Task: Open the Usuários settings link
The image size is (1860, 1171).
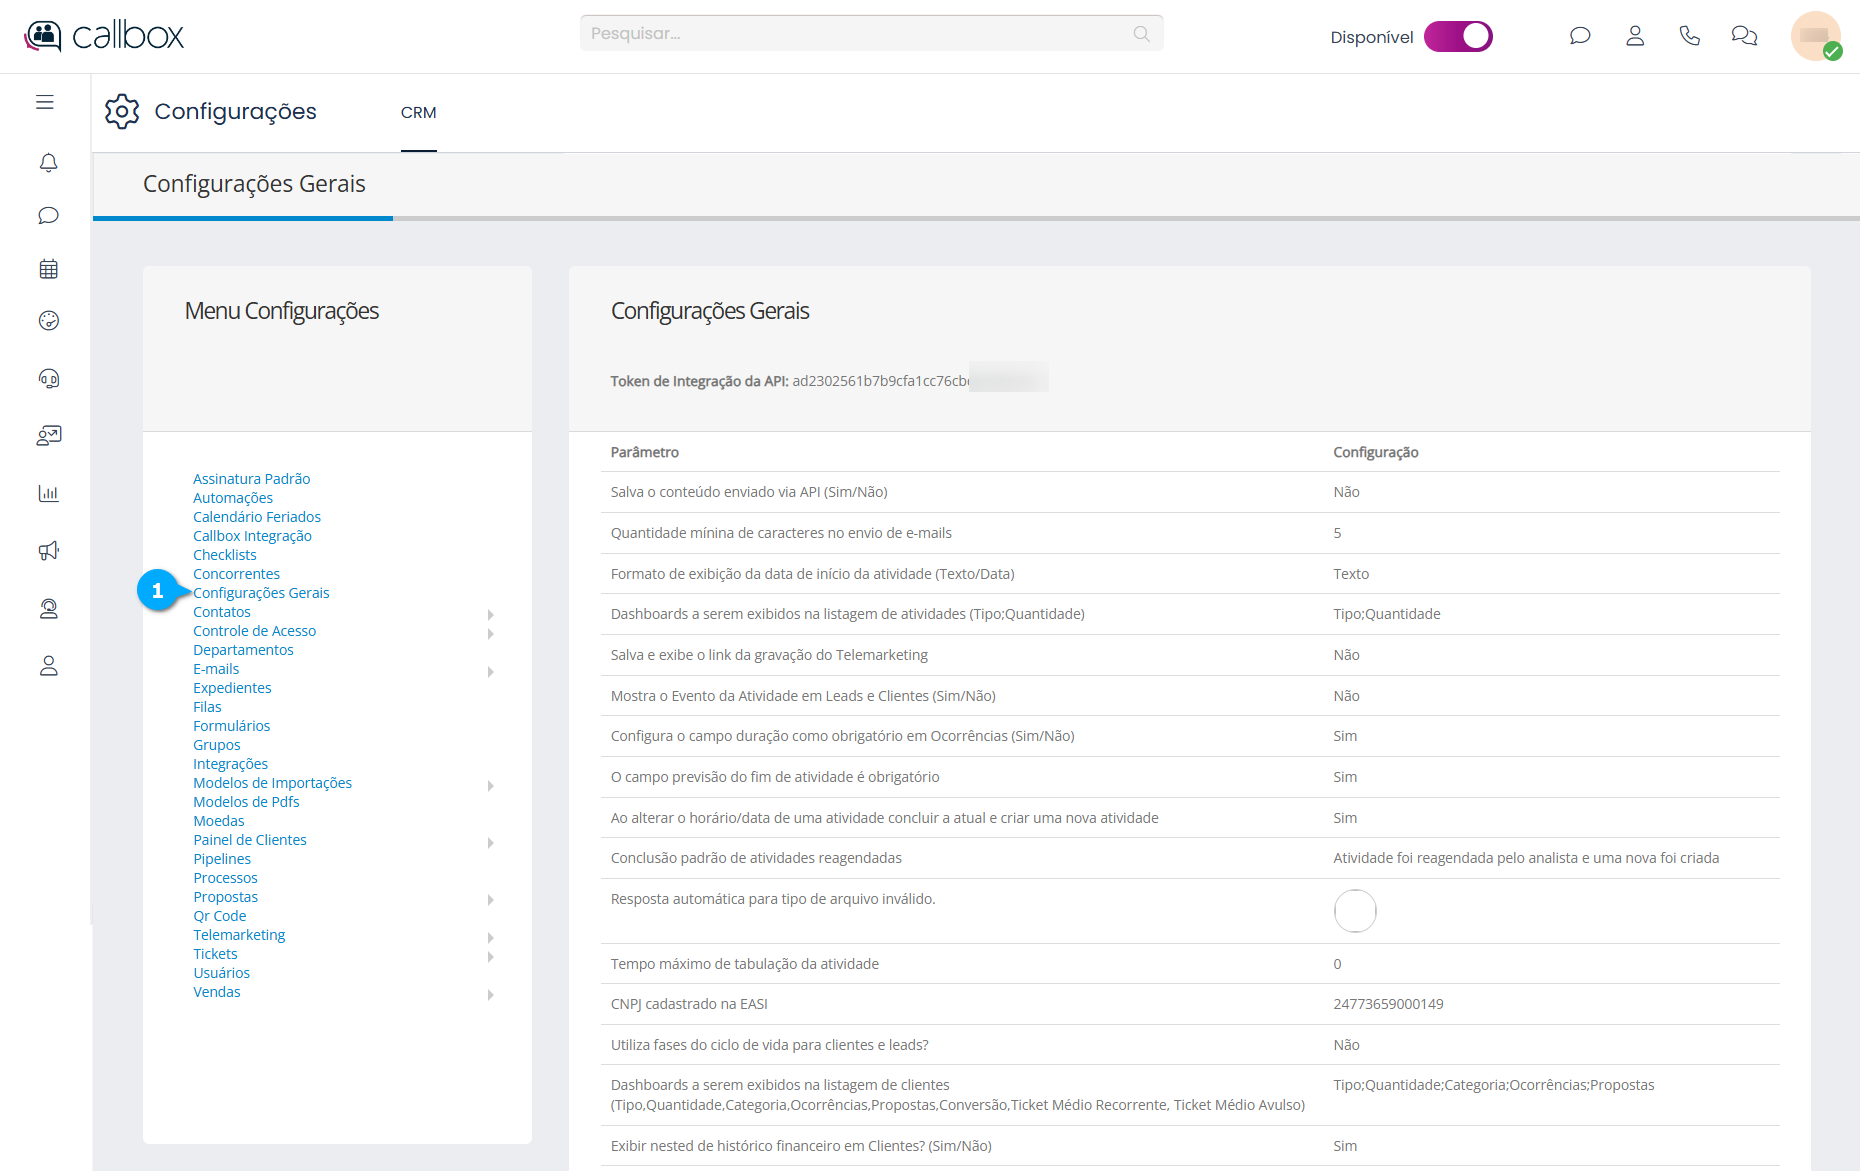Action: (x=221, y=973)
